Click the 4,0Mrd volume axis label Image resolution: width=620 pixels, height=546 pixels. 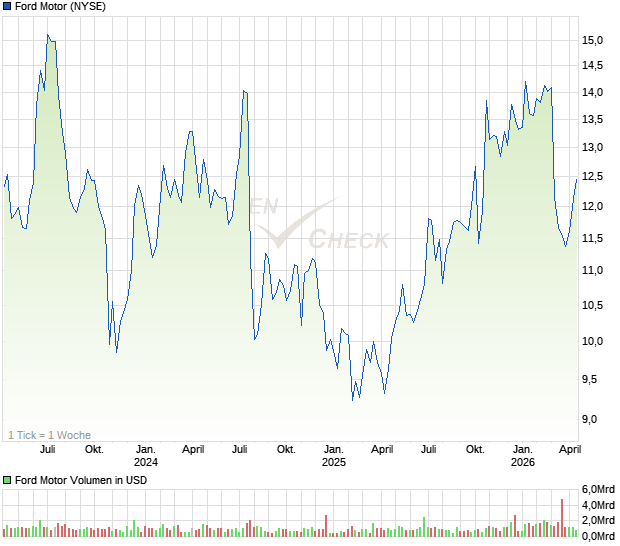point(598,505)
